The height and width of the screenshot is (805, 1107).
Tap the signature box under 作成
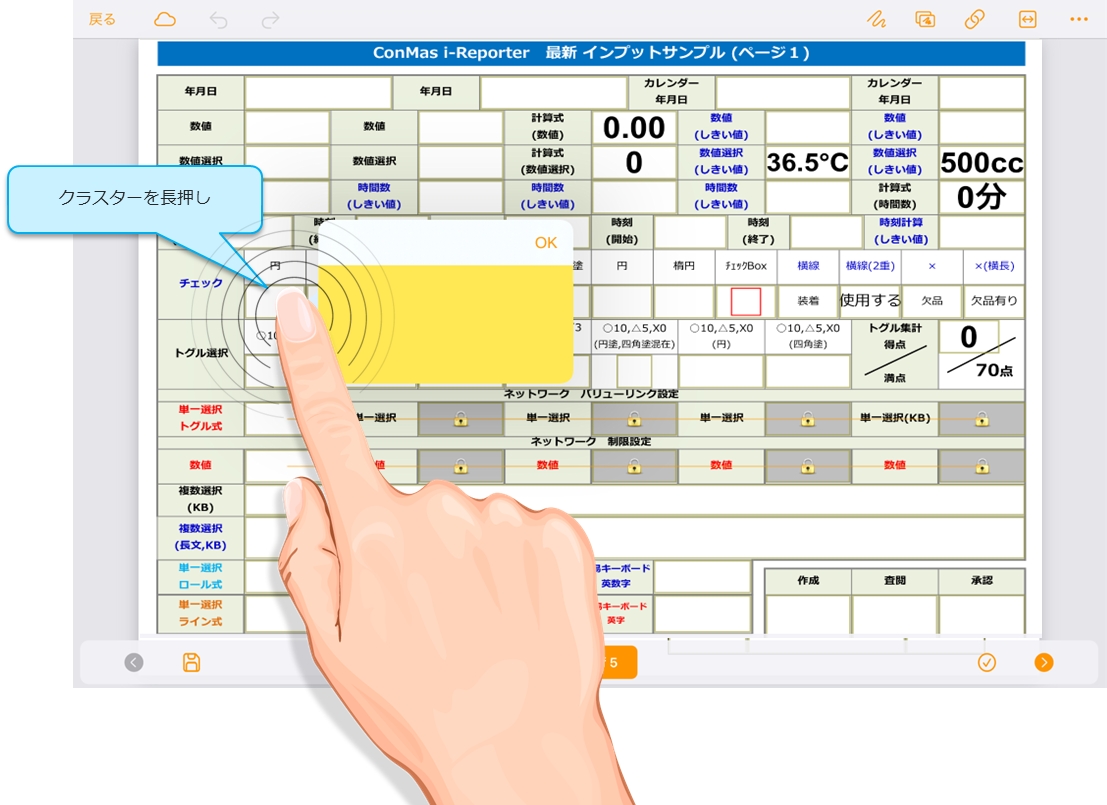(x=808, y=614)
